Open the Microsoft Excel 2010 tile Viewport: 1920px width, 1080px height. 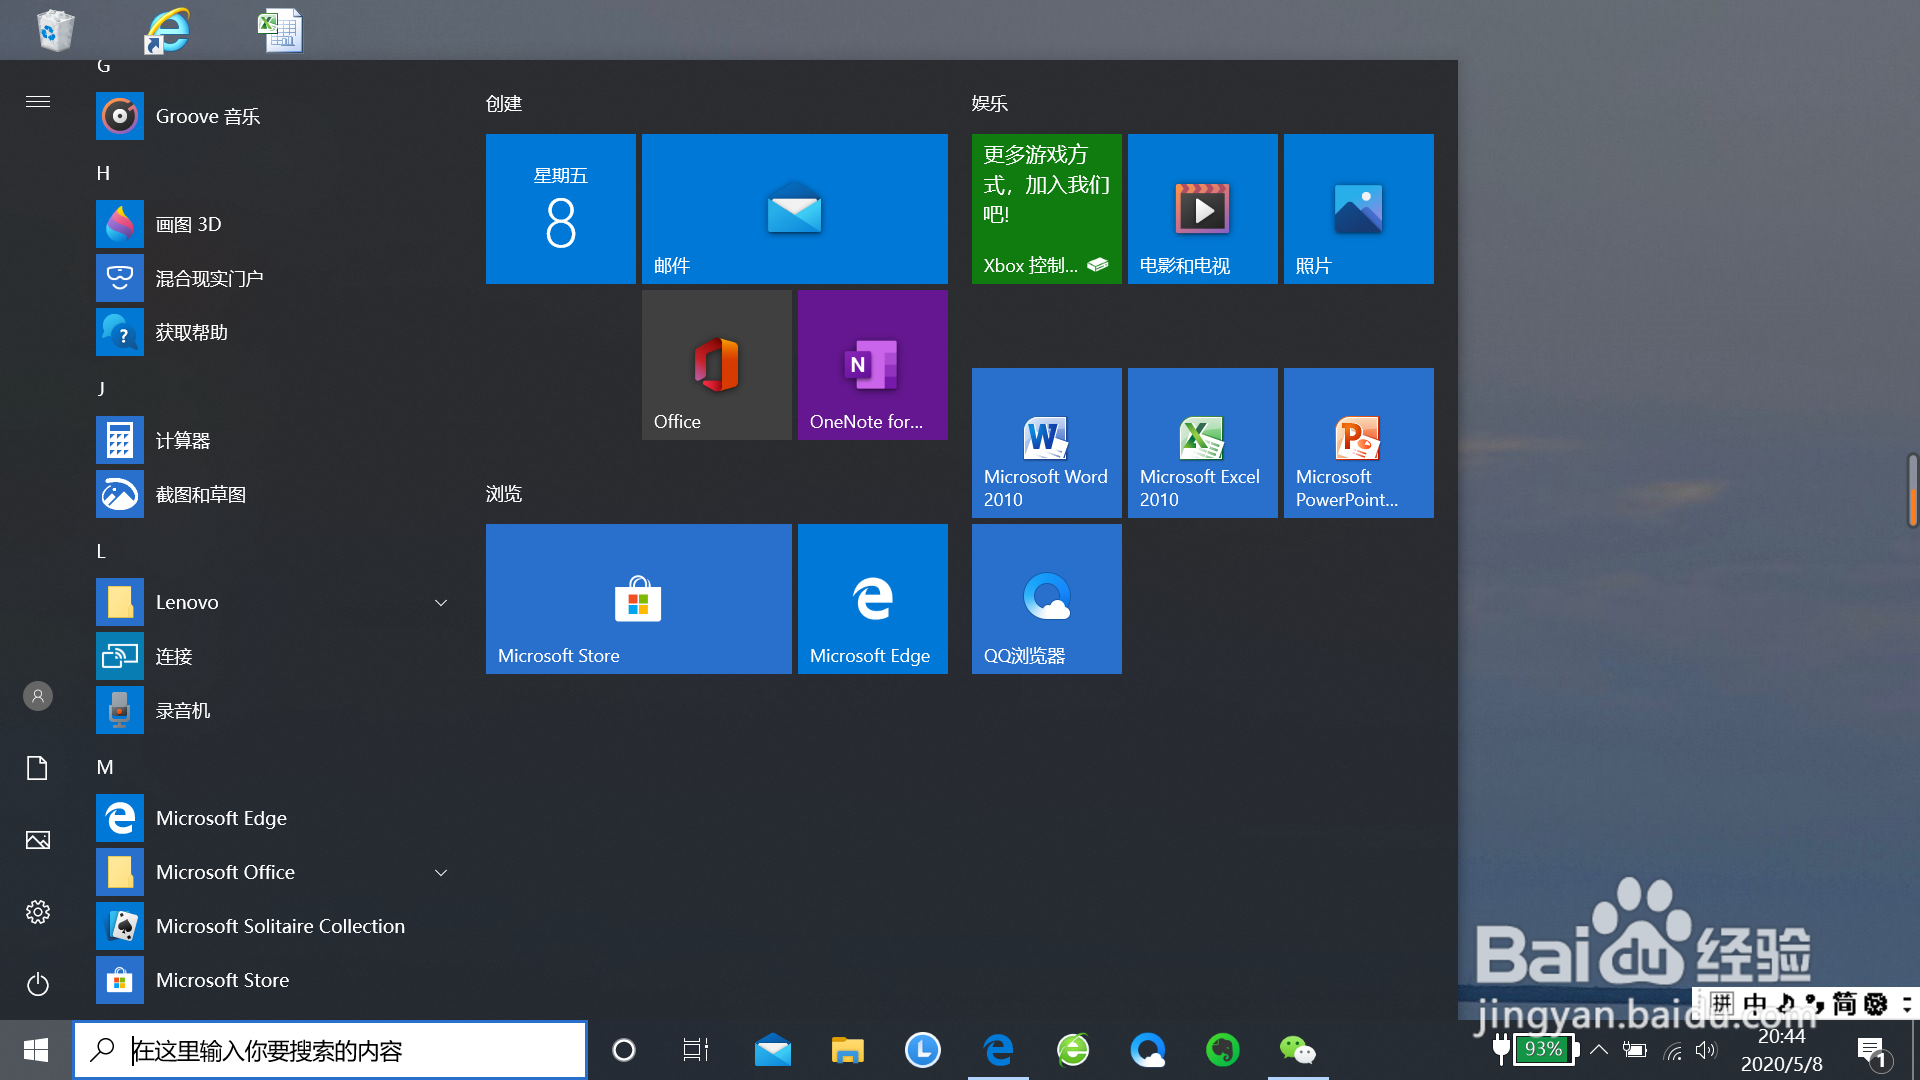tap(1202, 443)
